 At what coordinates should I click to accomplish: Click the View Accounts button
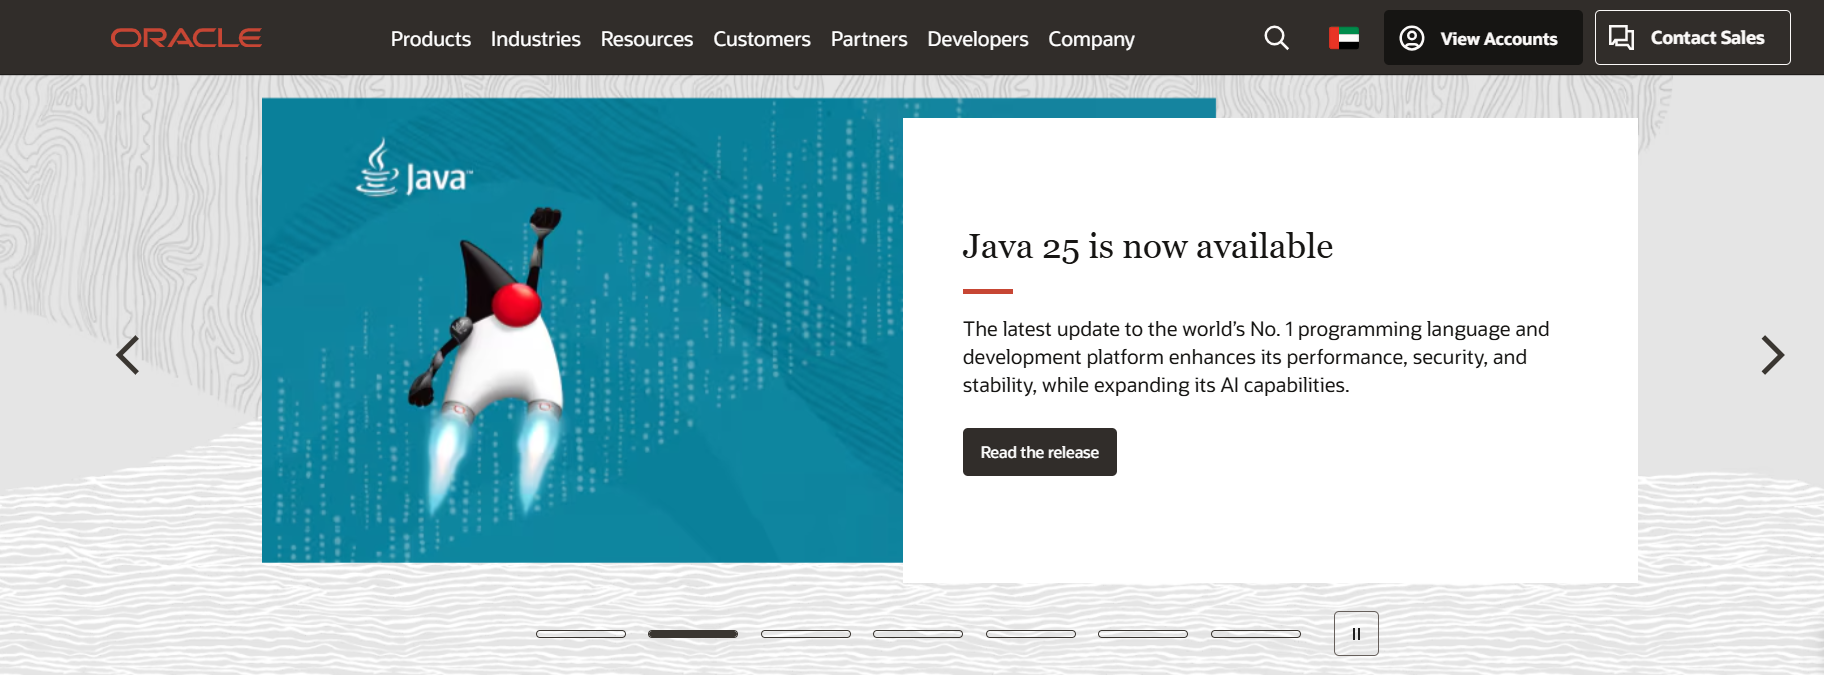point(1482,38)
